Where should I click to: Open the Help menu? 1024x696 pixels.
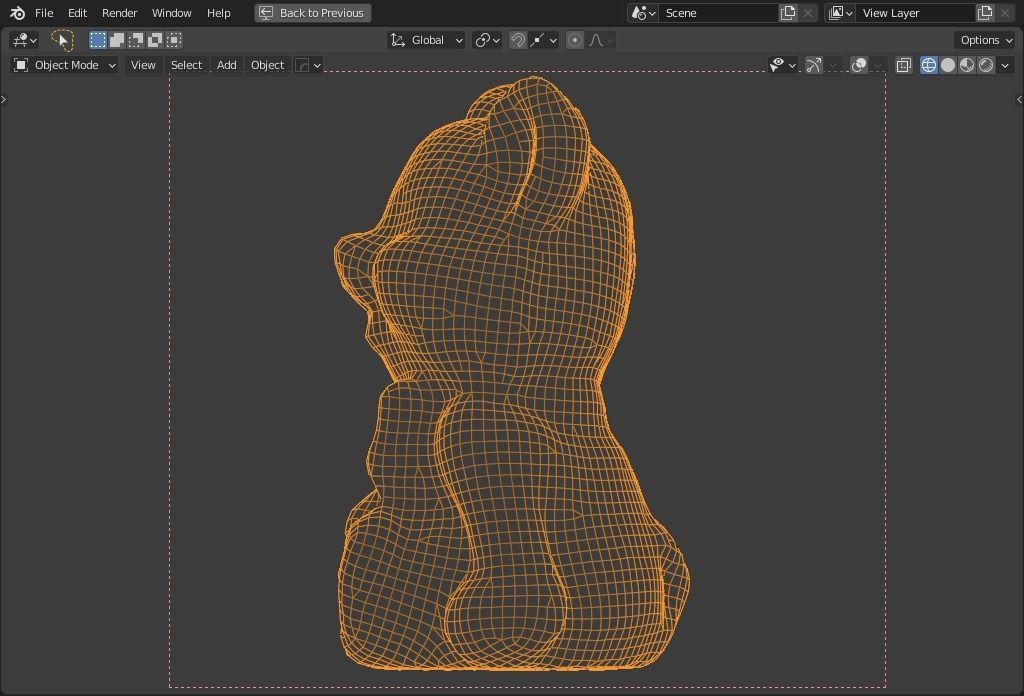[219, 13]
